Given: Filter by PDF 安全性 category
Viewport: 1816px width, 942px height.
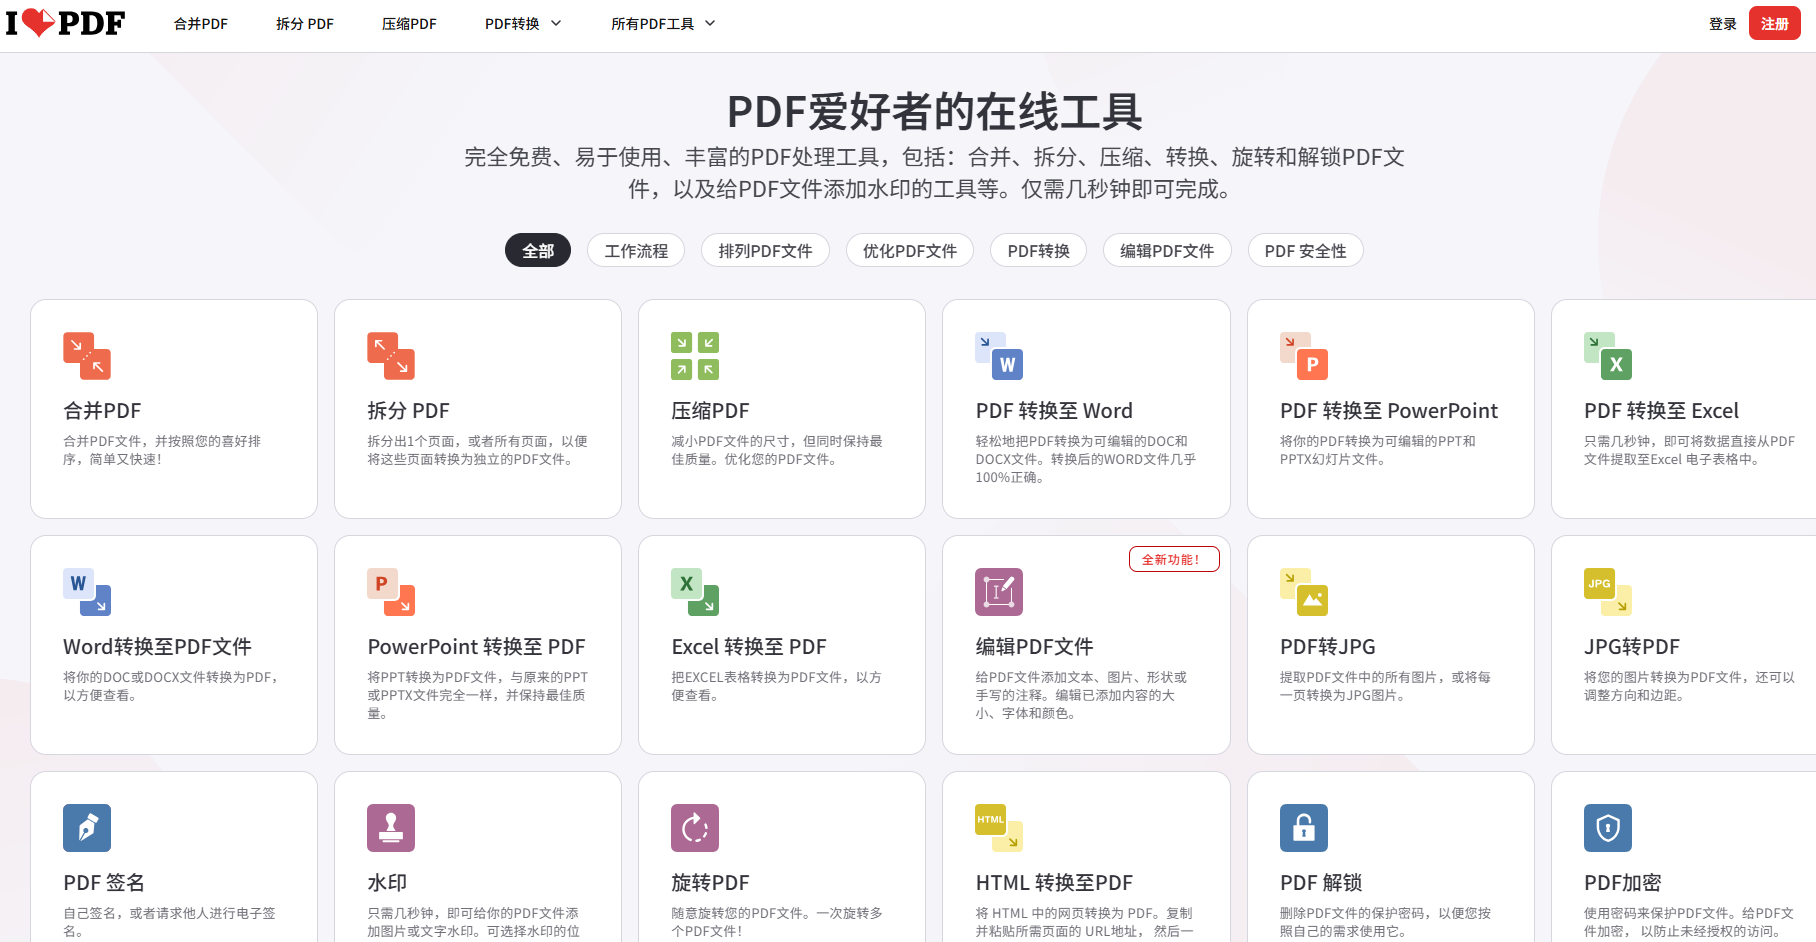Looking at the screenshot, I should 1305,251.
